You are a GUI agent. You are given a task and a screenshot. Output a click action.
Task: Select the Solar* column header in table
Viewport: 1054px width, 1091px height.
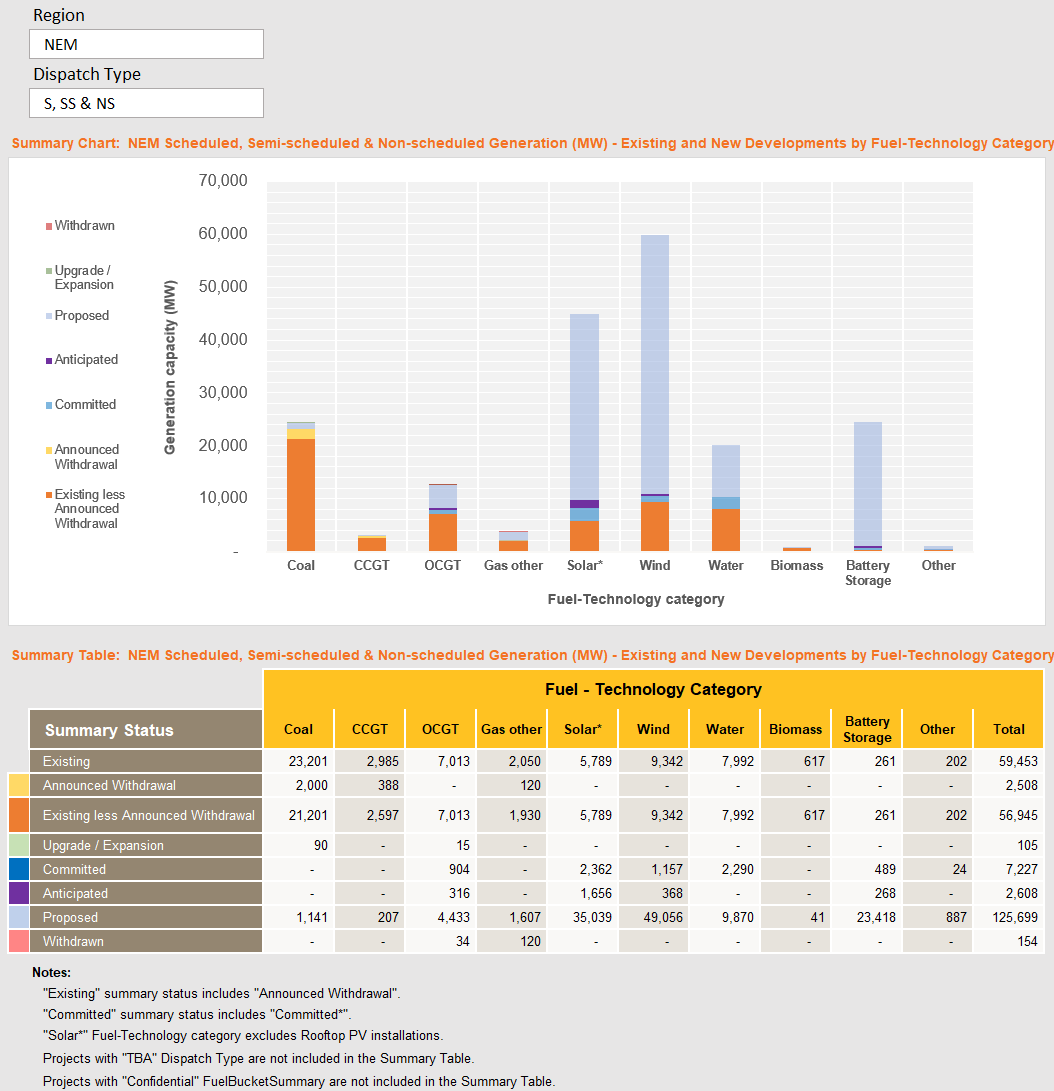(582, 729)
